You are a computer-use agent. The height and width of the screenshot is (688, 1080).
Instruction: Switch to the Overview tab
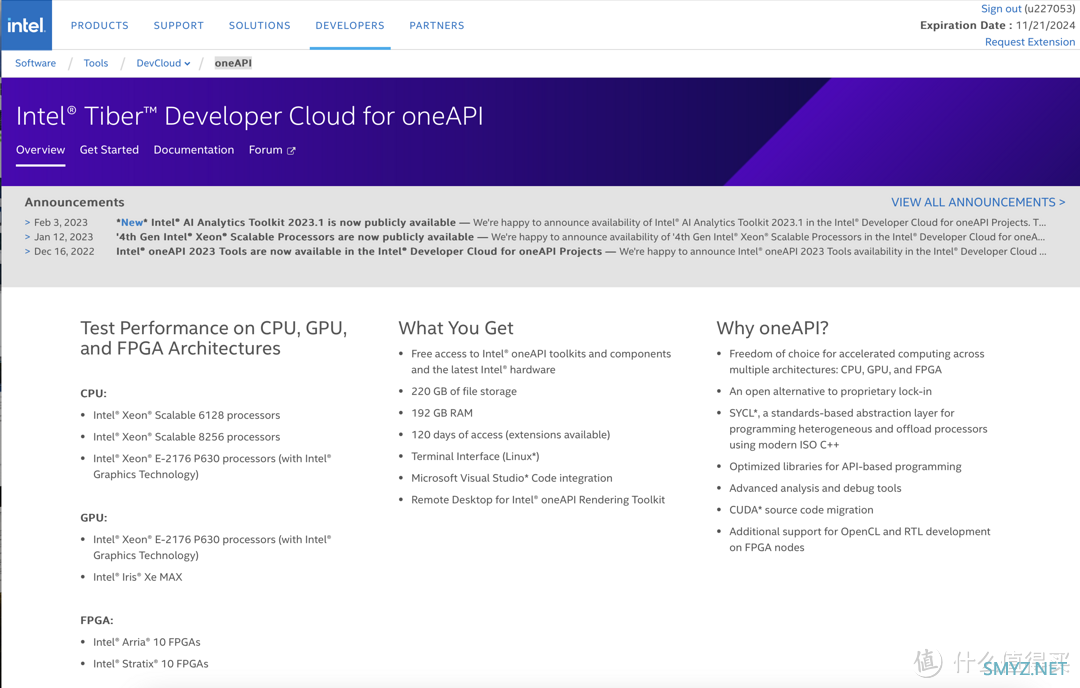tap(41, 149)
